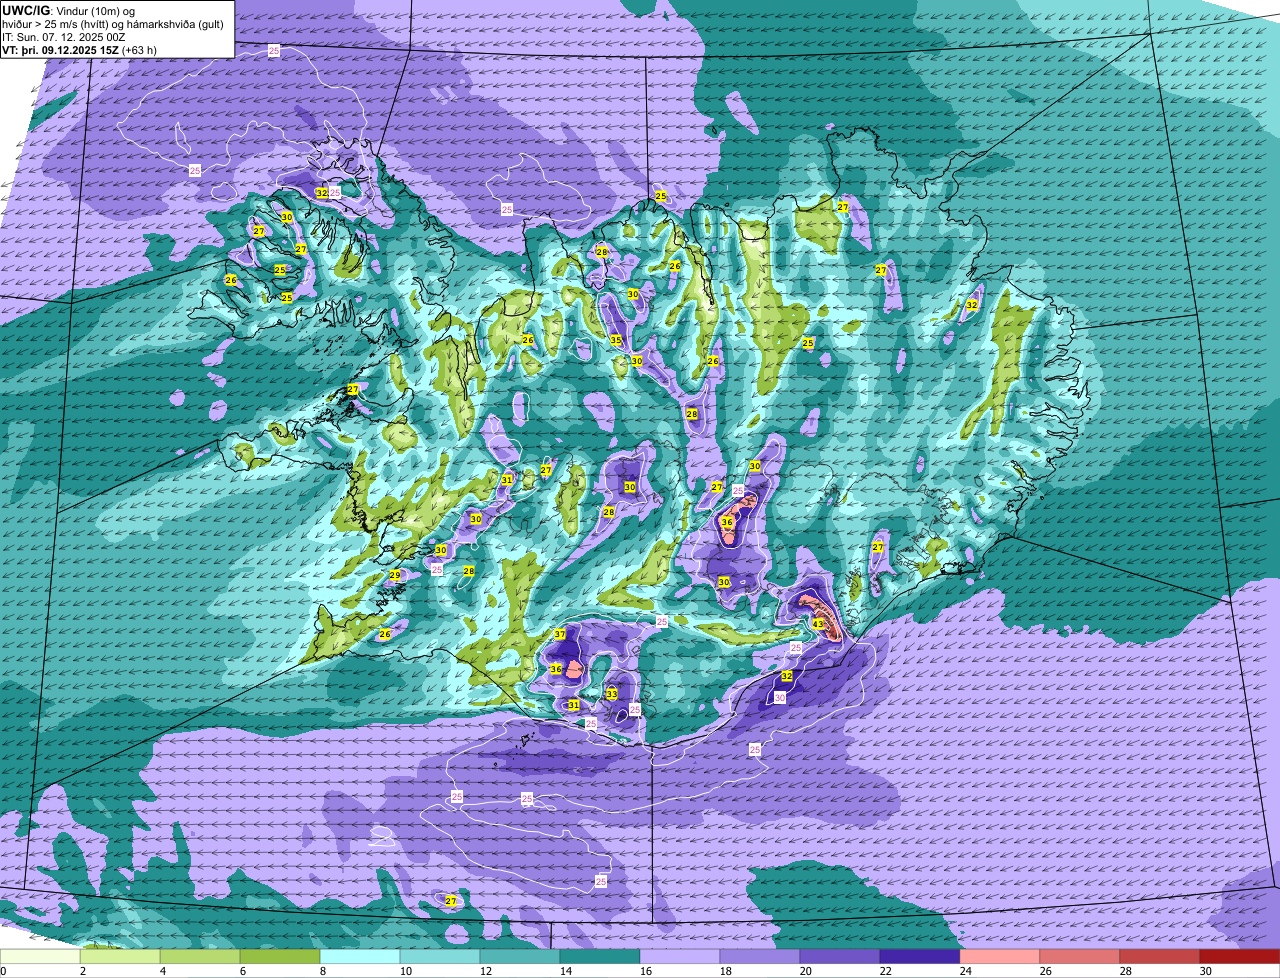Click the forecast offset "(+63 h)"

click(139, 49)
